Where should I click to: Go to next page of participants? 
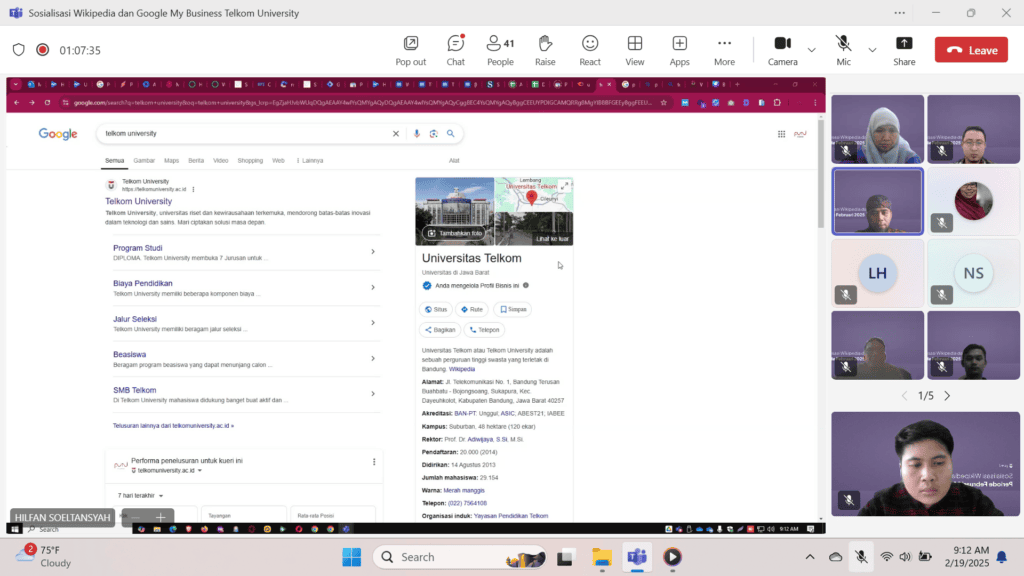click(x=947, y=396)
